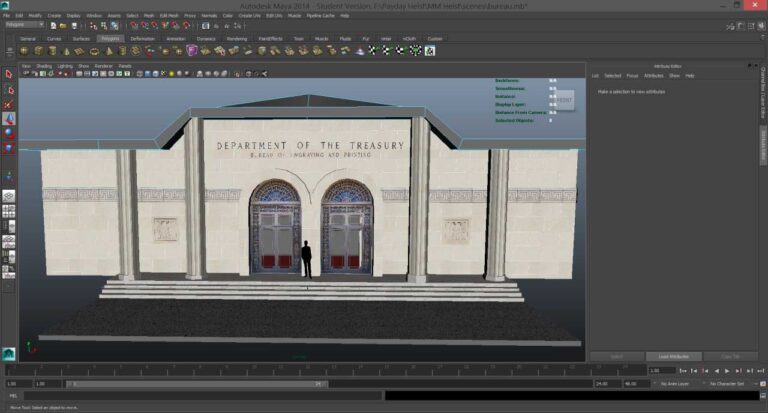Click the Select button in Attribute Editor
Screen dimensions: 768x413
point(617,357)
